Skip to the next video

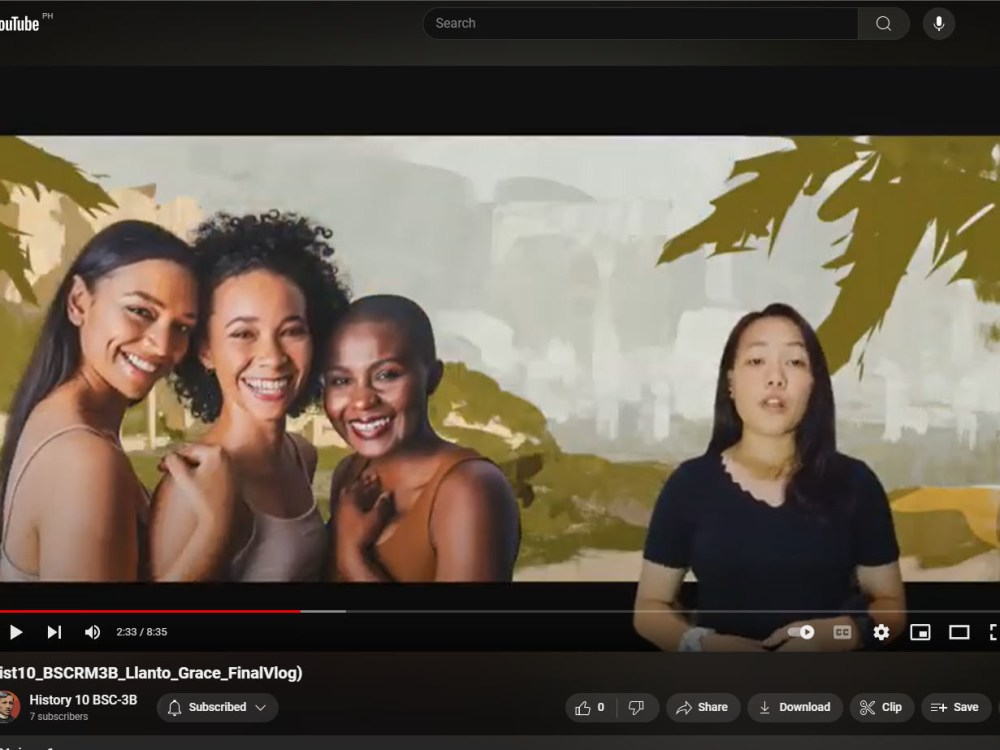54,632
